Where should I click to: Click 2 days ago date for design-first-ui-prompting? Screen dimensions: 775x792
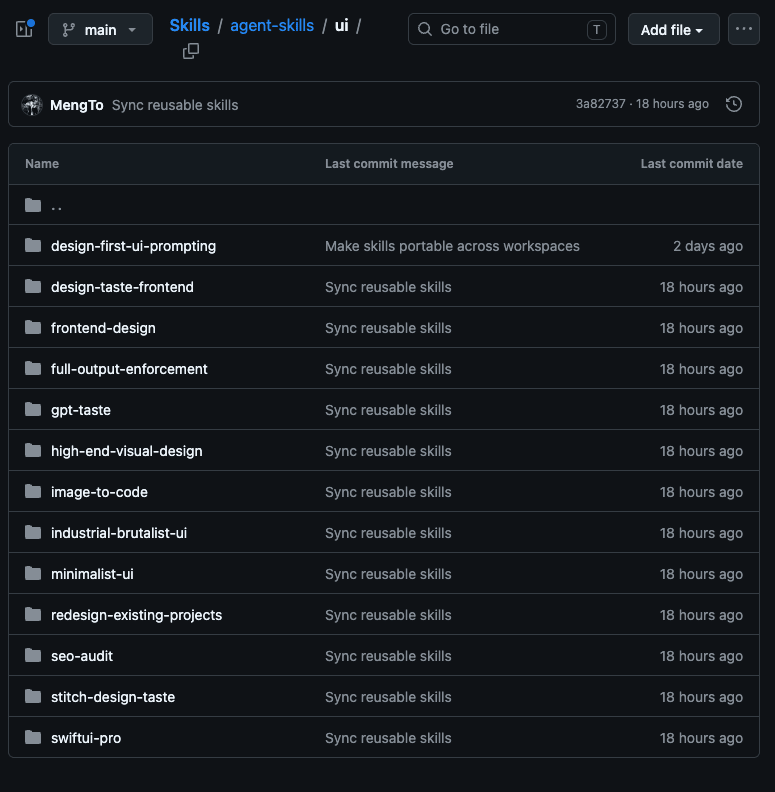click(708, 246)
